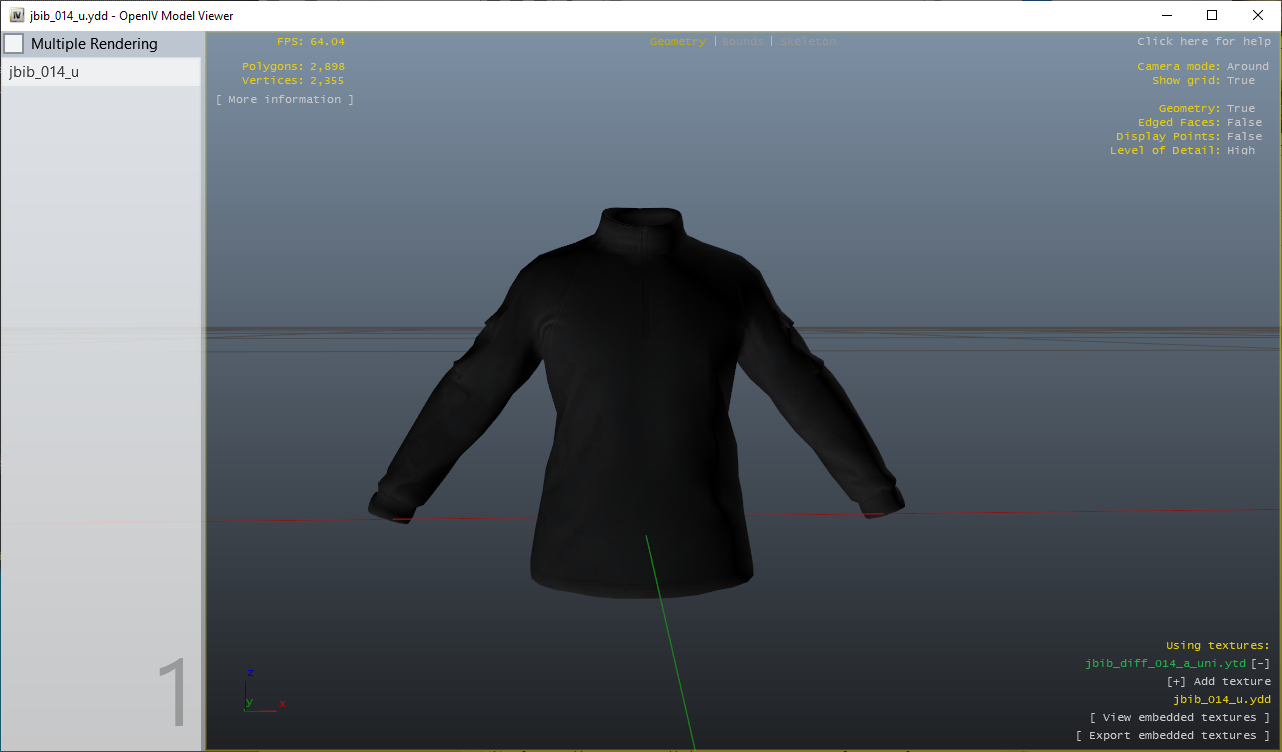Image resolution: width=1282 pixels, height=752 pixels.
Task: Switch to the Skeleton tab
Action: click(x=807, y=41)
